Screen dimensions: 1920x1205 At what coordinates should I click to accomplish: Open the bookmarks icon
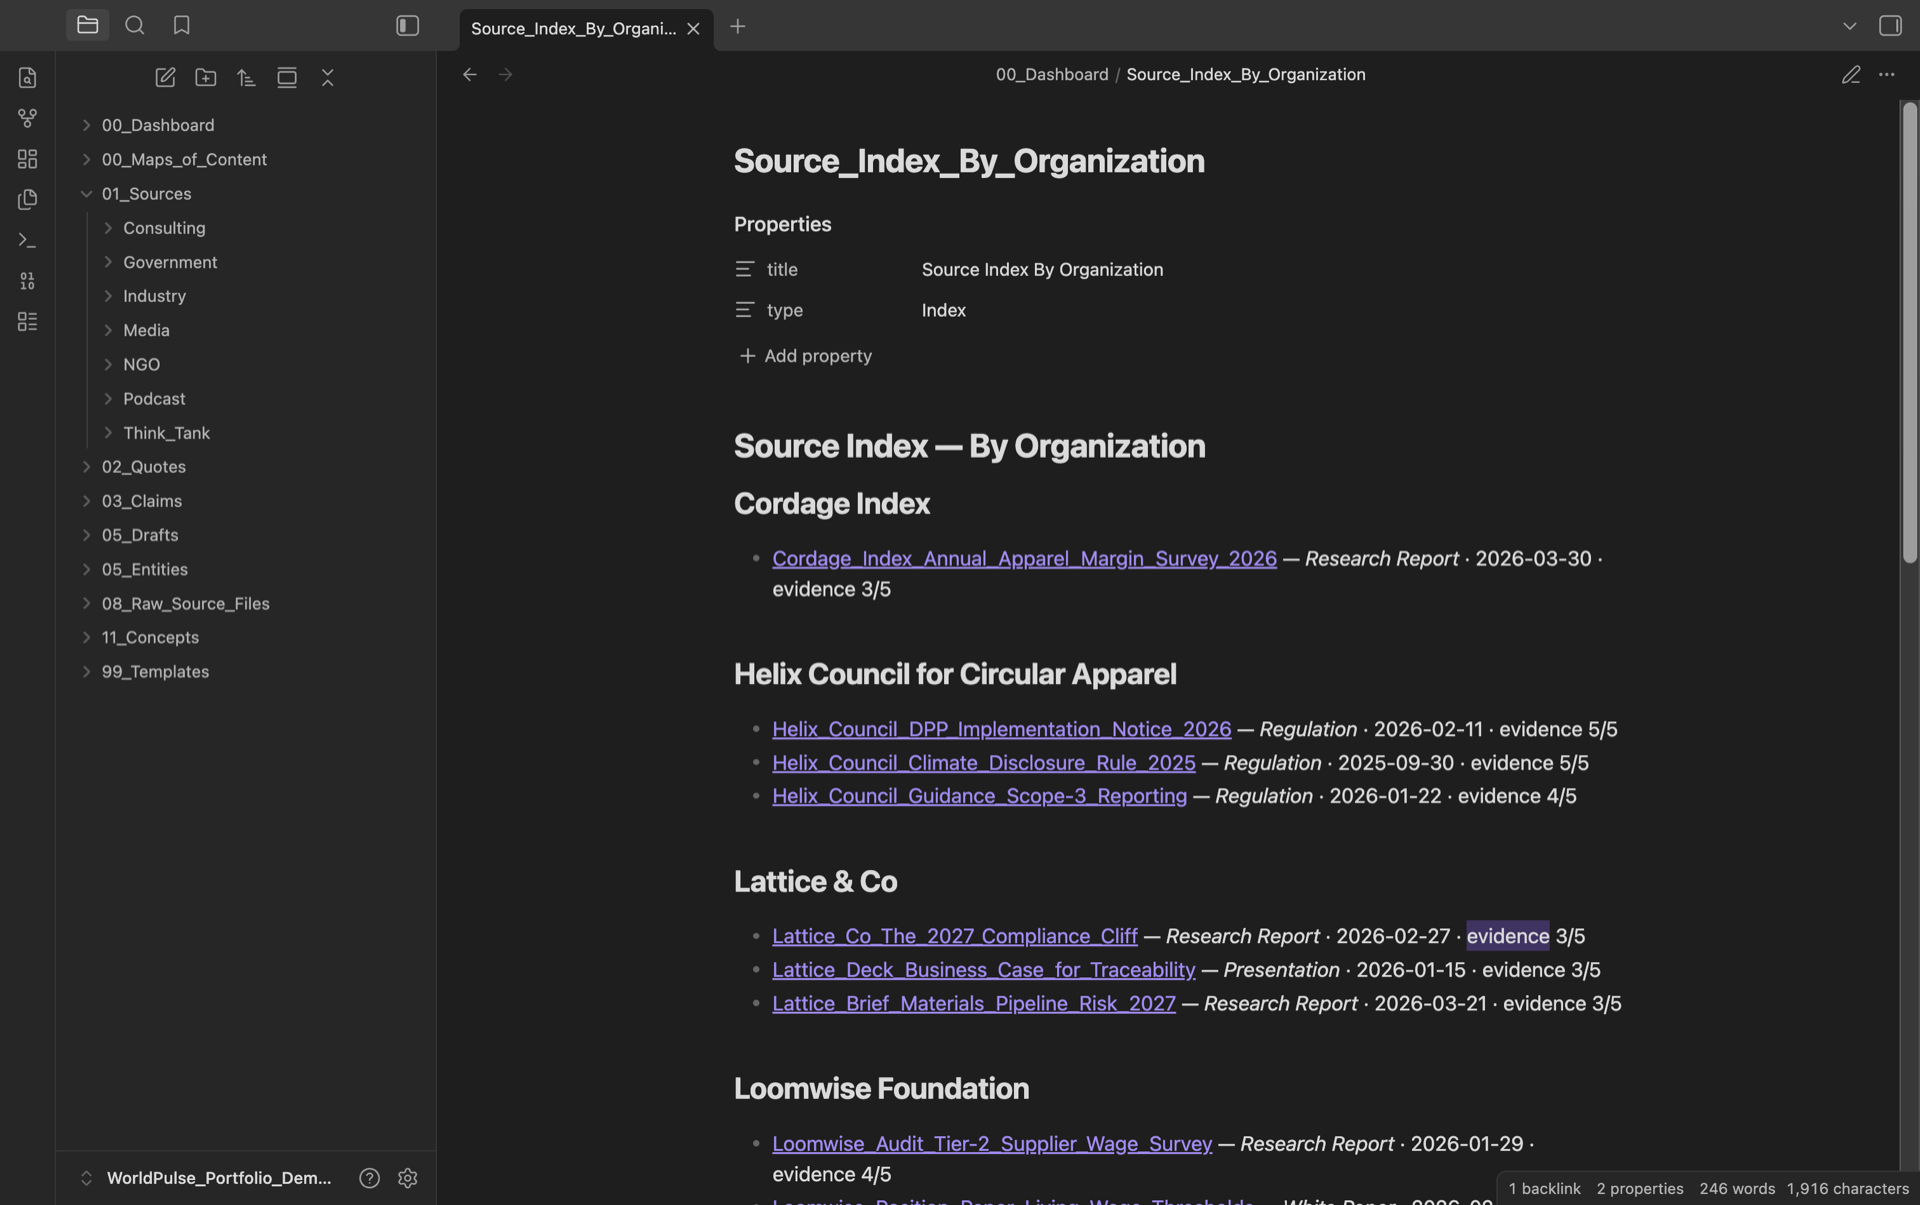click(181, 25)
